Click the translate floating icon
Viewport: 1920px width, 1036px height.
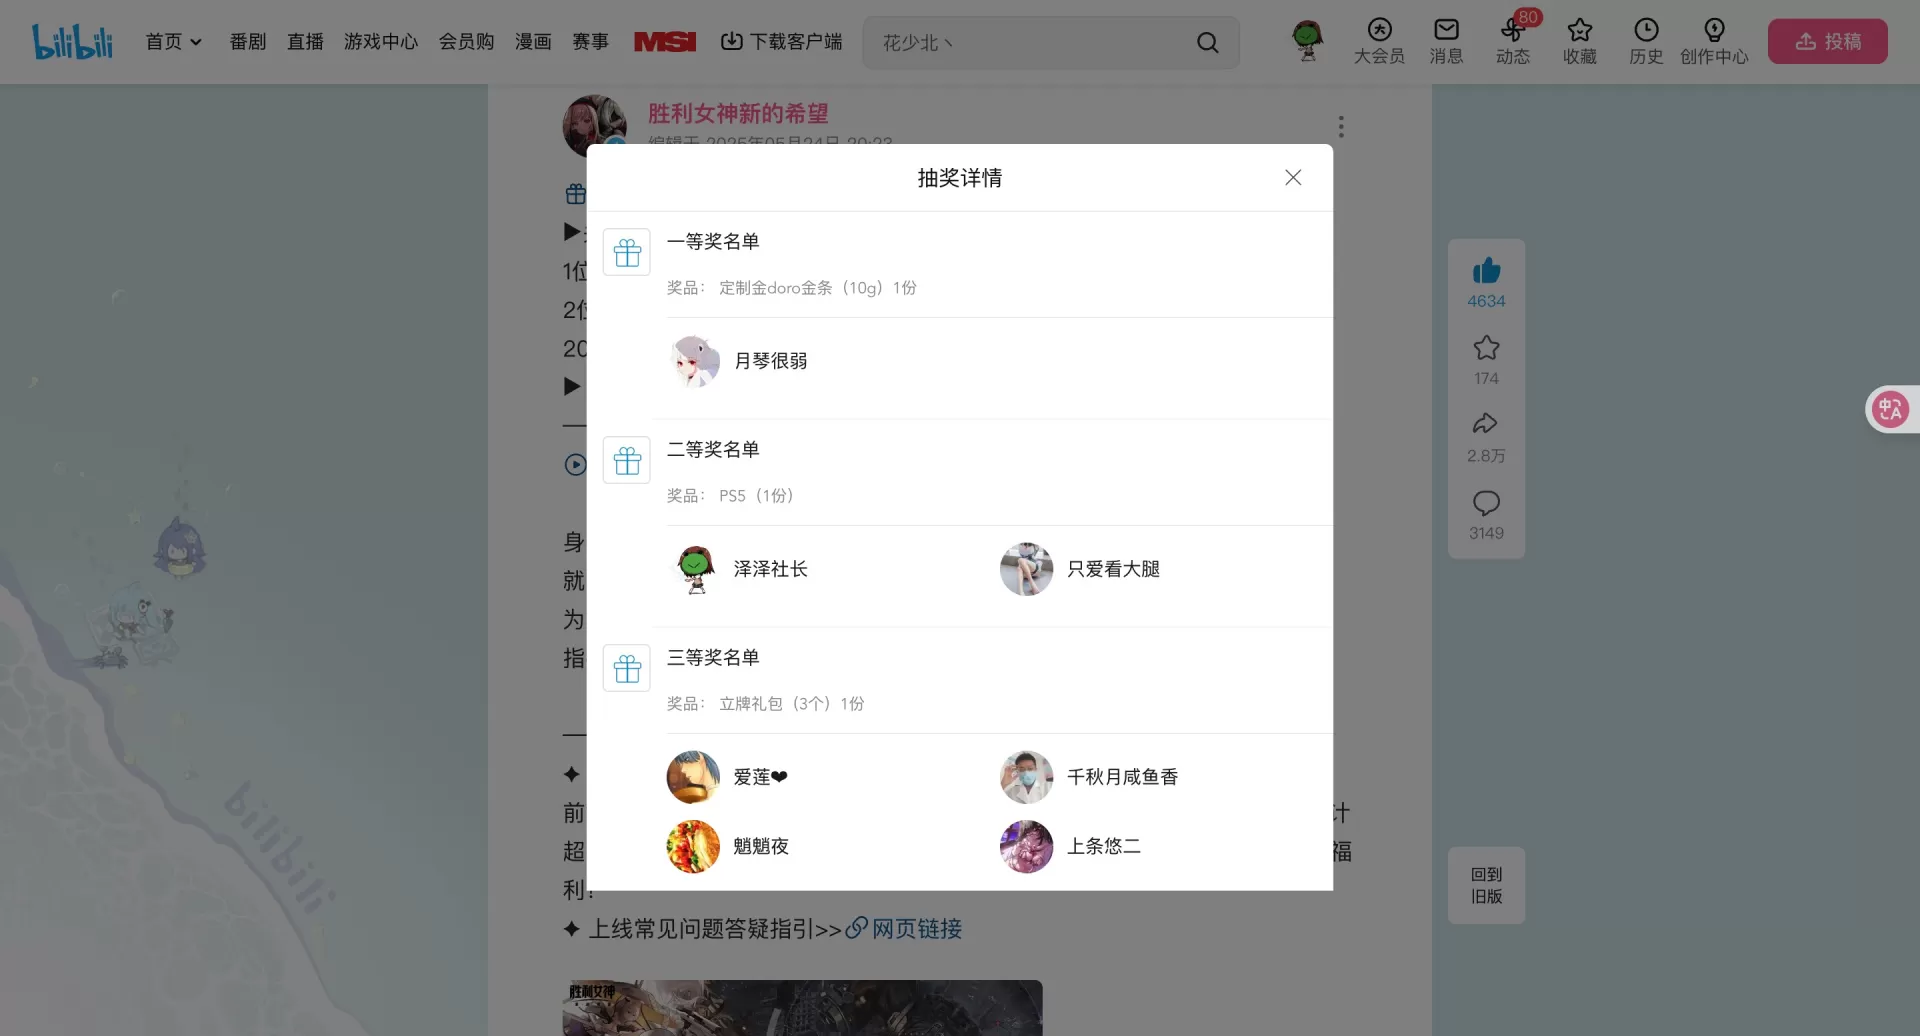[x=1890, y=409]
